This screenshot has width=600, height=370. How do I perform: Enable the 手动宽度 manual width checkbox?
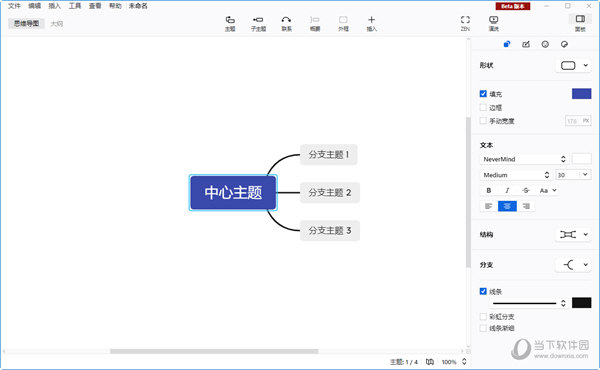click(483, 121)
